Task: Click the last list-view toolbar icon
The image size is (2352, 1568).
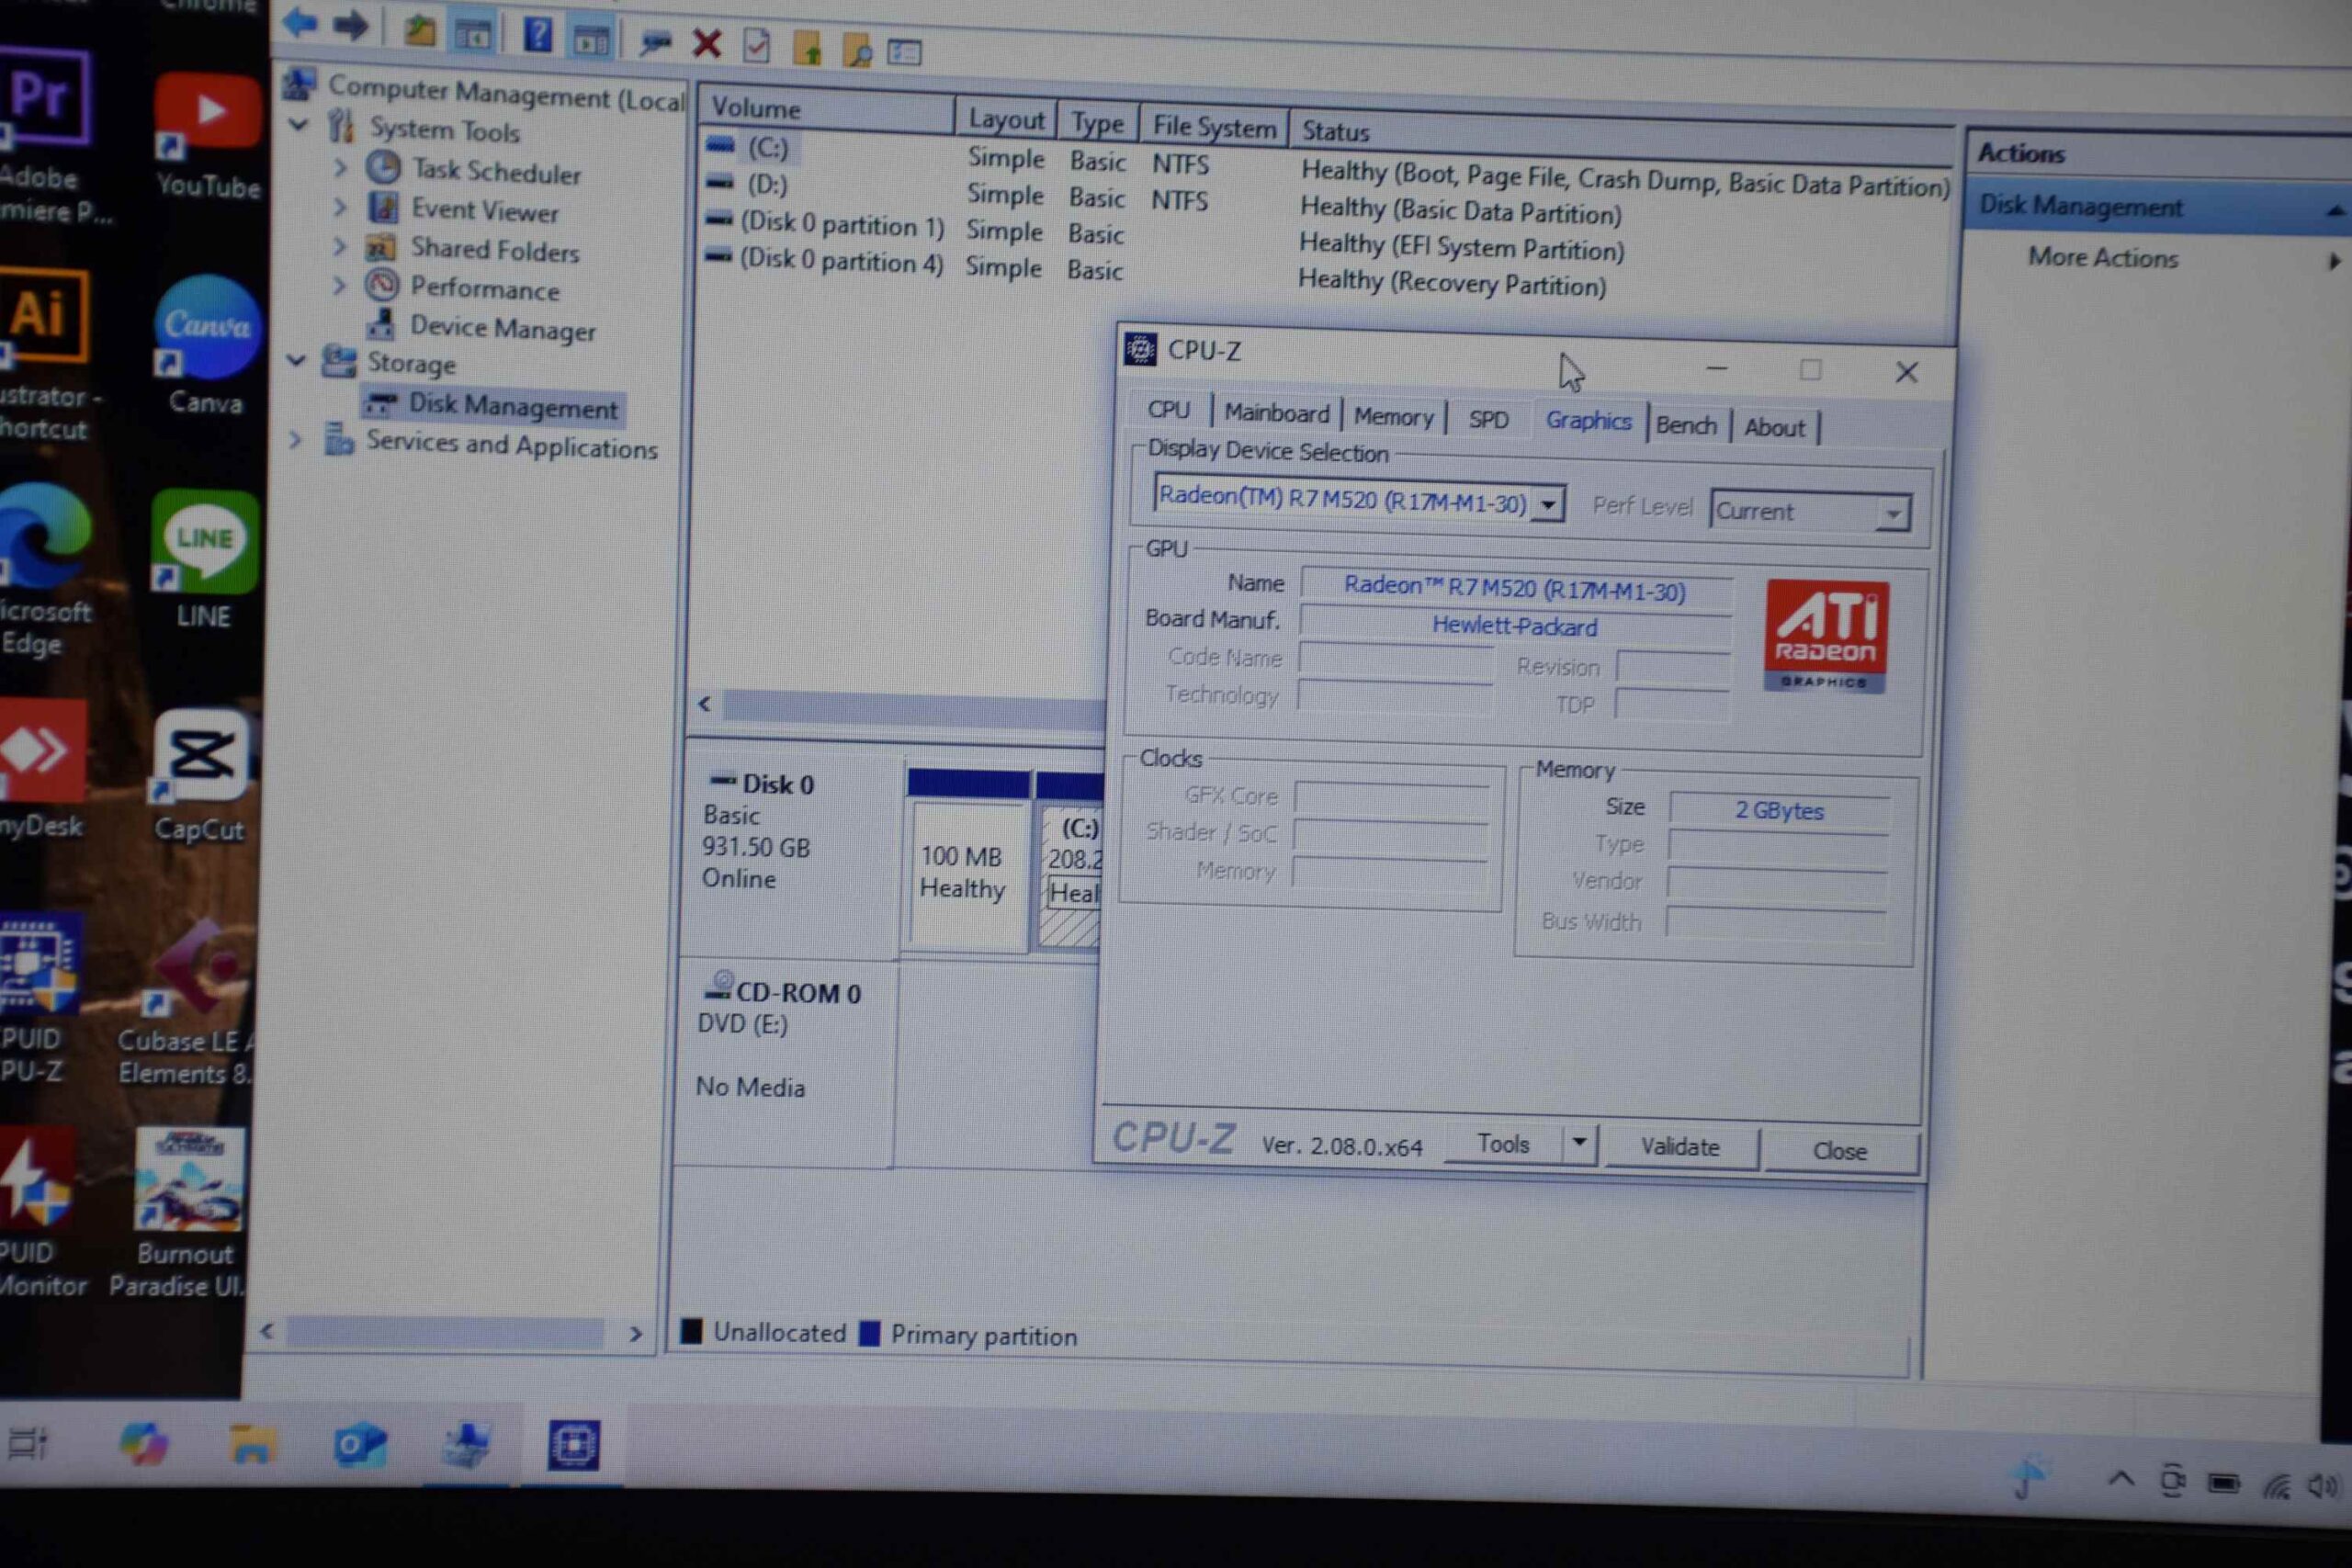Action: pyautogui.click(x=904, y=51)
